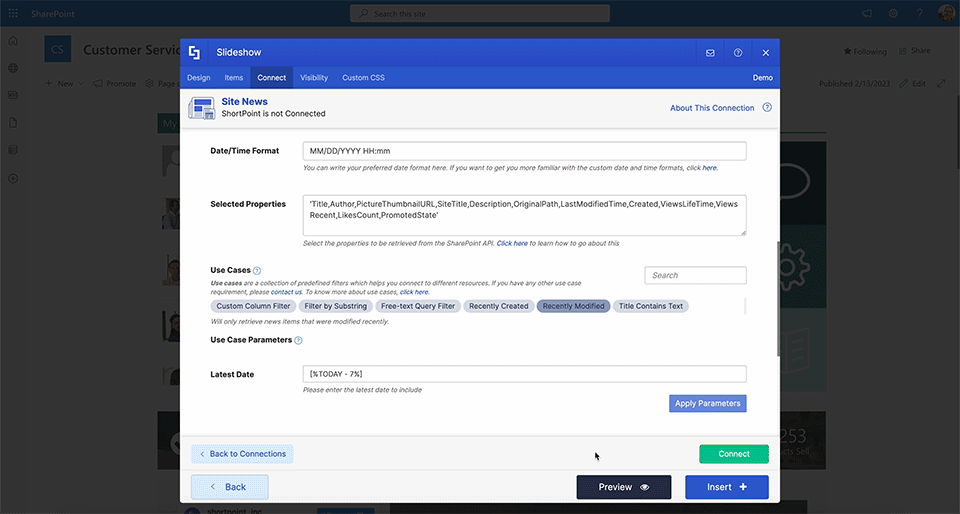Switch to the Items tab

(x=234, y=78)
